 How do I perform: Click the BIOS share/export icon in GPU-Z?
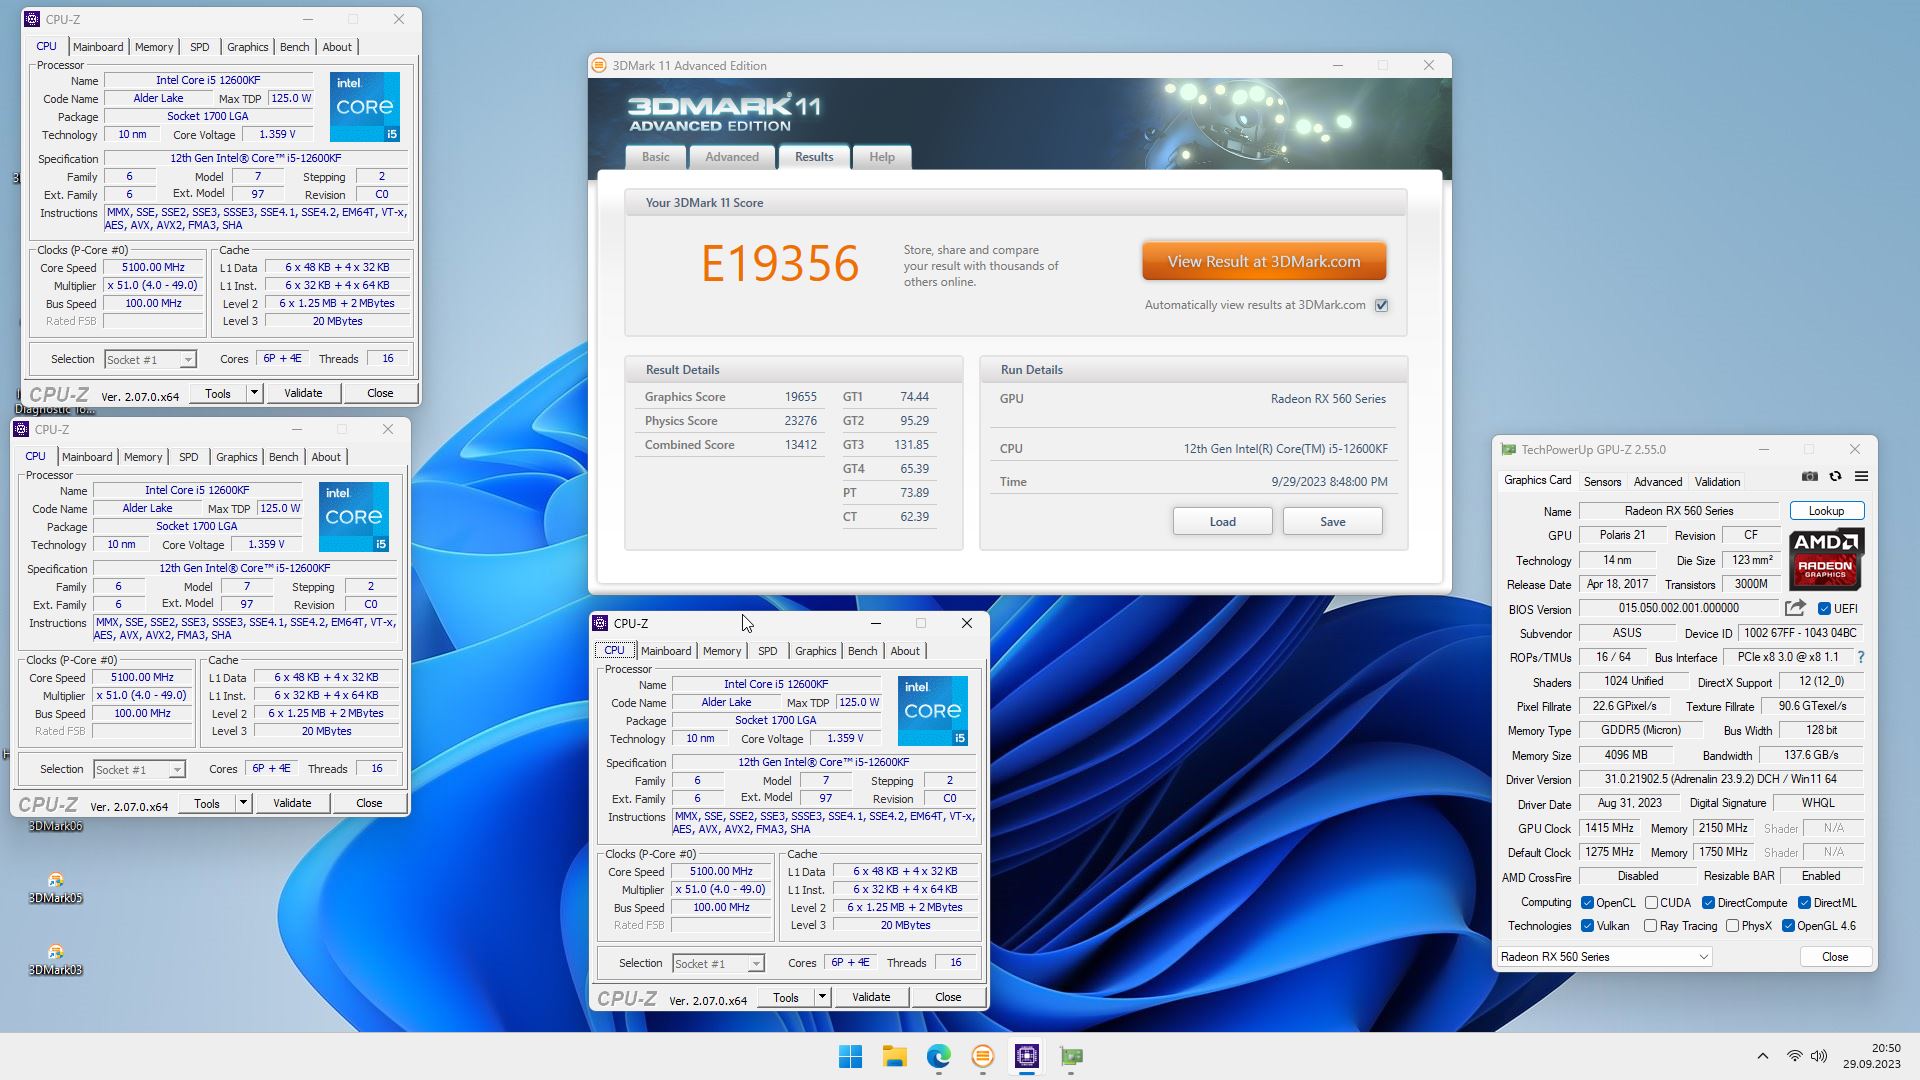[x=1795, y=608]
